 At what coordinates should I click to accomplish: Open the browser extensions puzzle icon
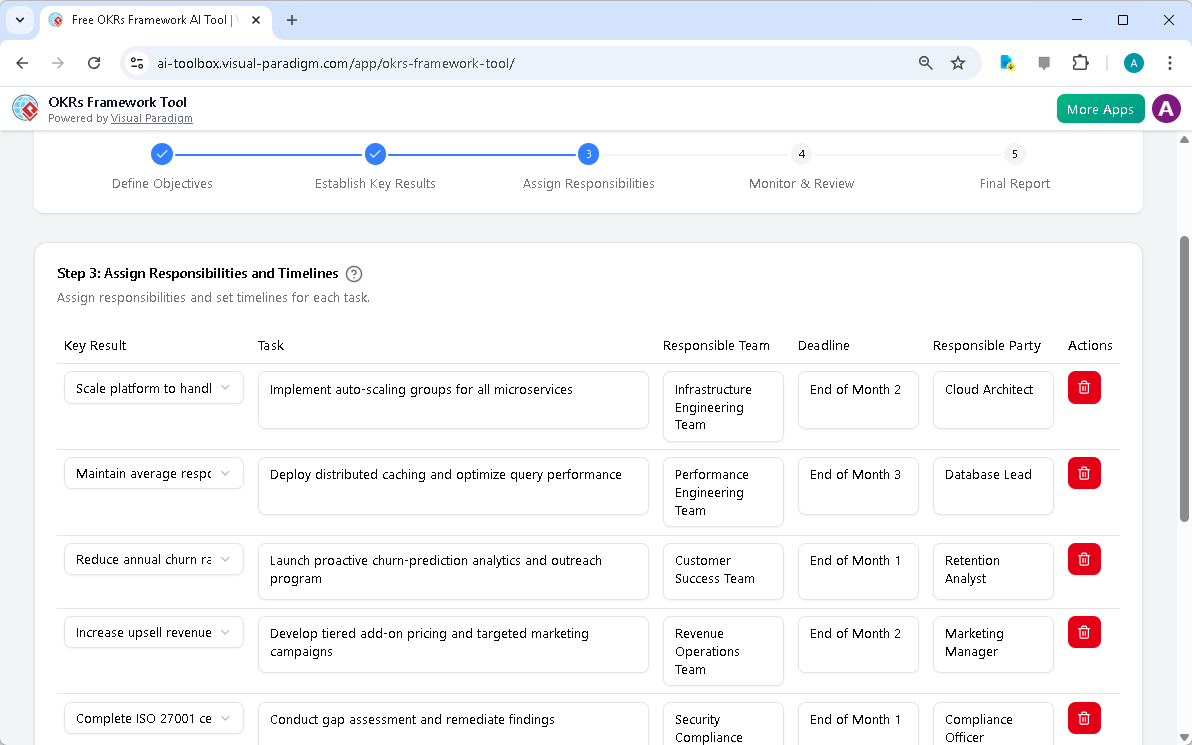point(1080,62)
